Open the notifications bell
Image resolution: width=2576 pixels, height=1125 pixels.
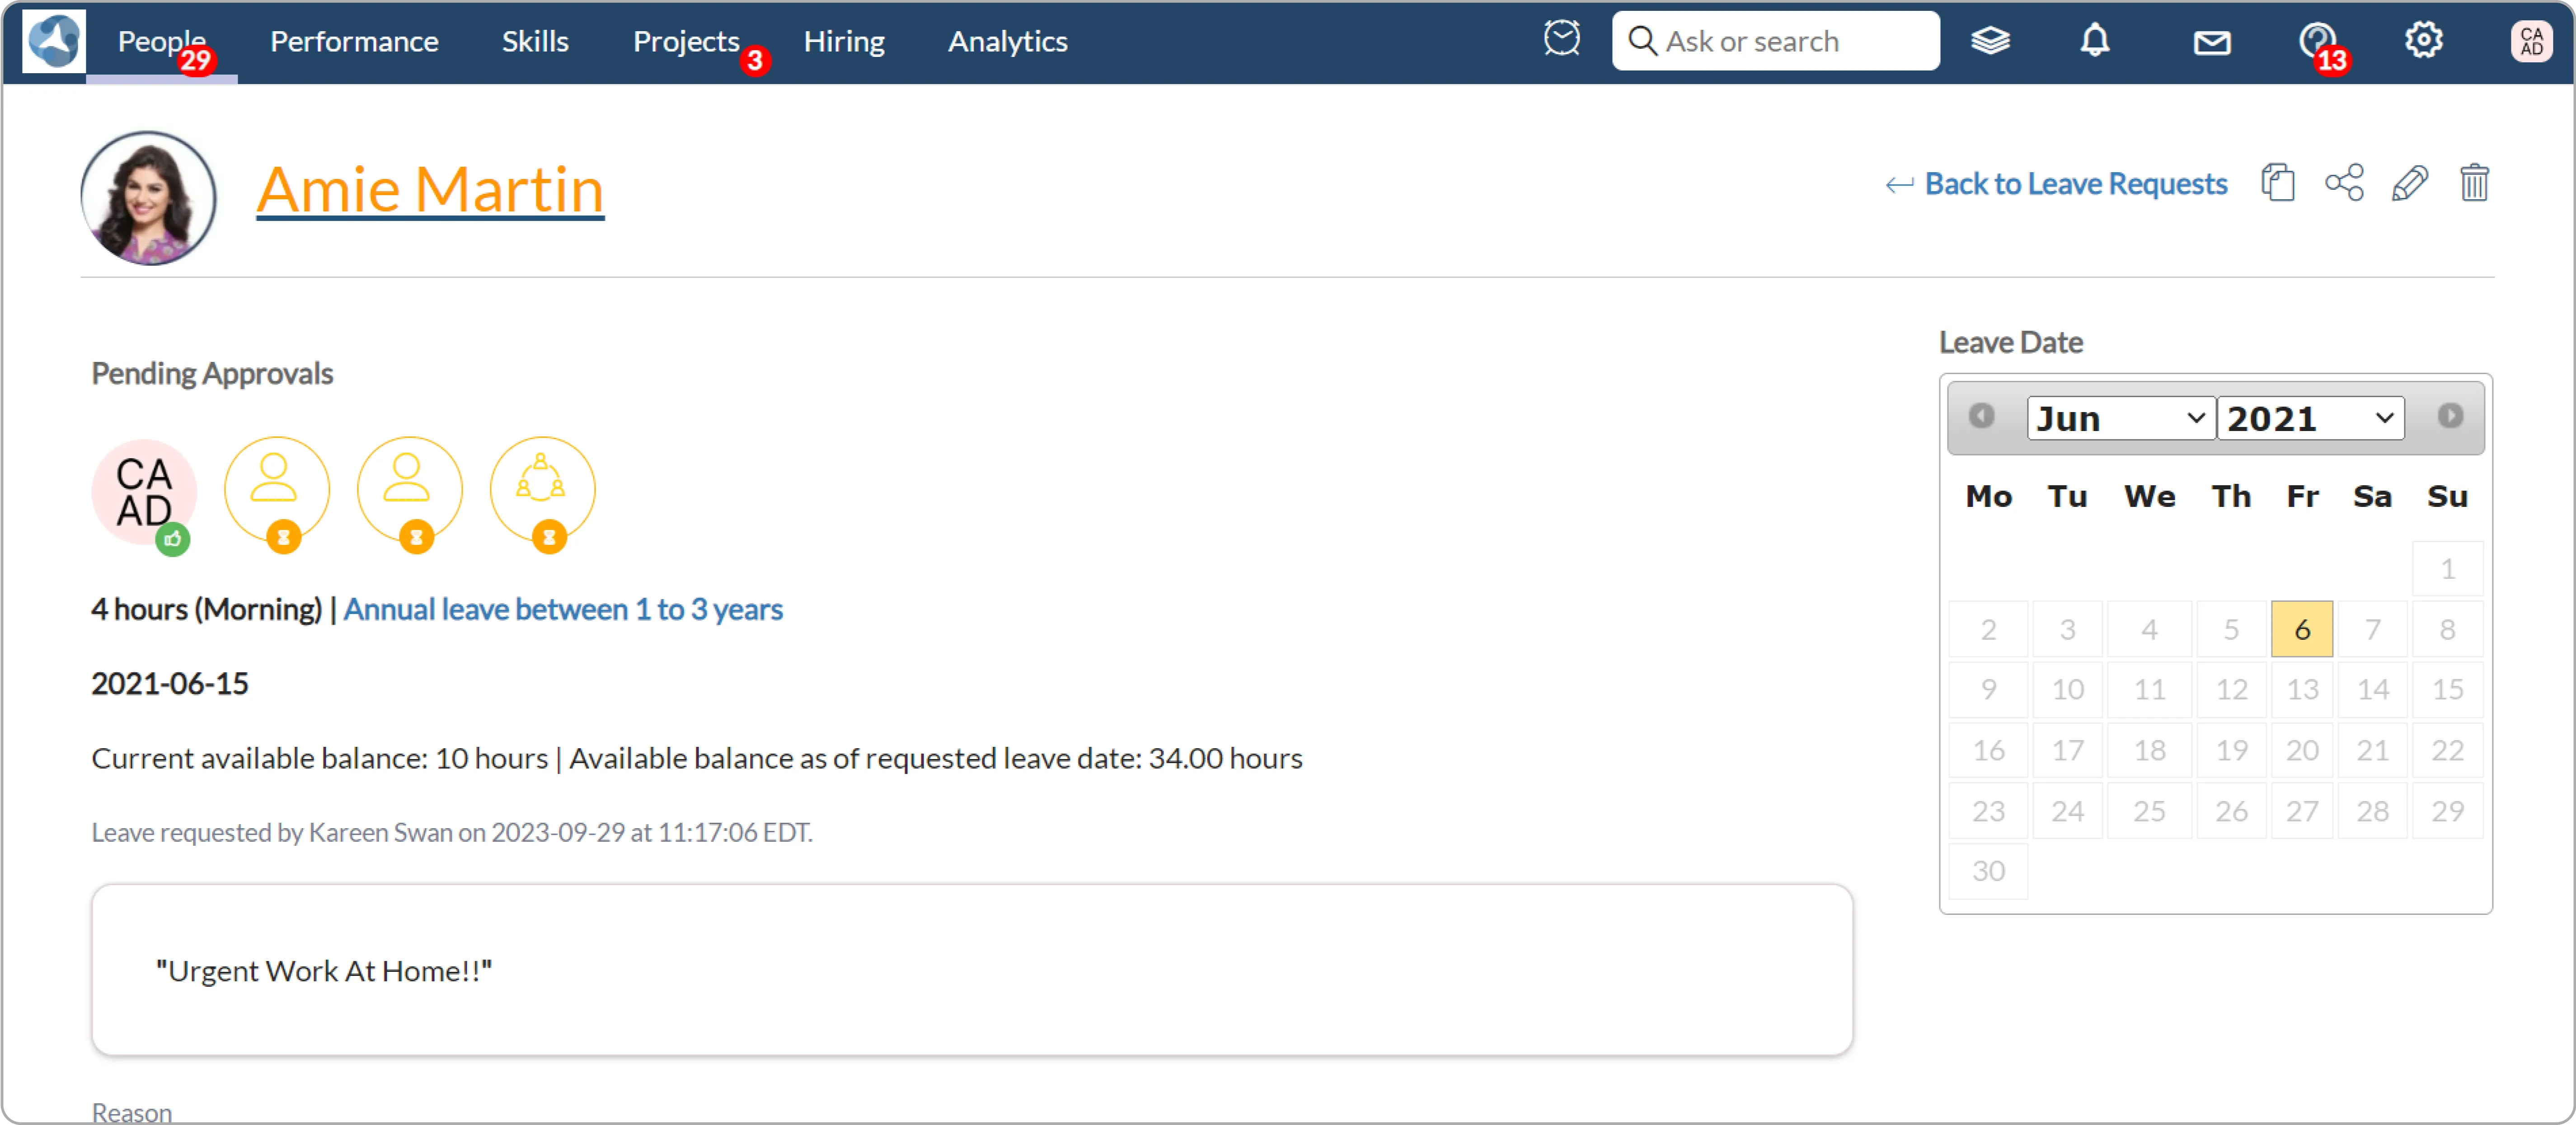click(2094, 41)
